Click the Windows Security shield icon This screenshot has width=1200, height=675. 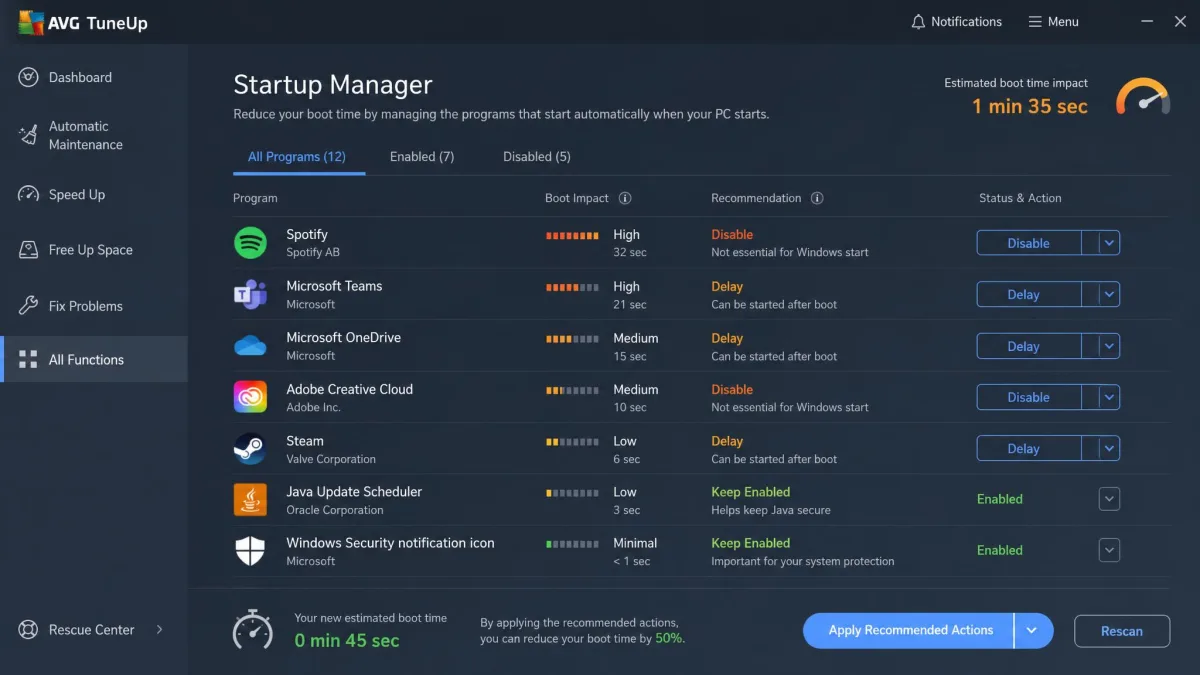[250, 551]
